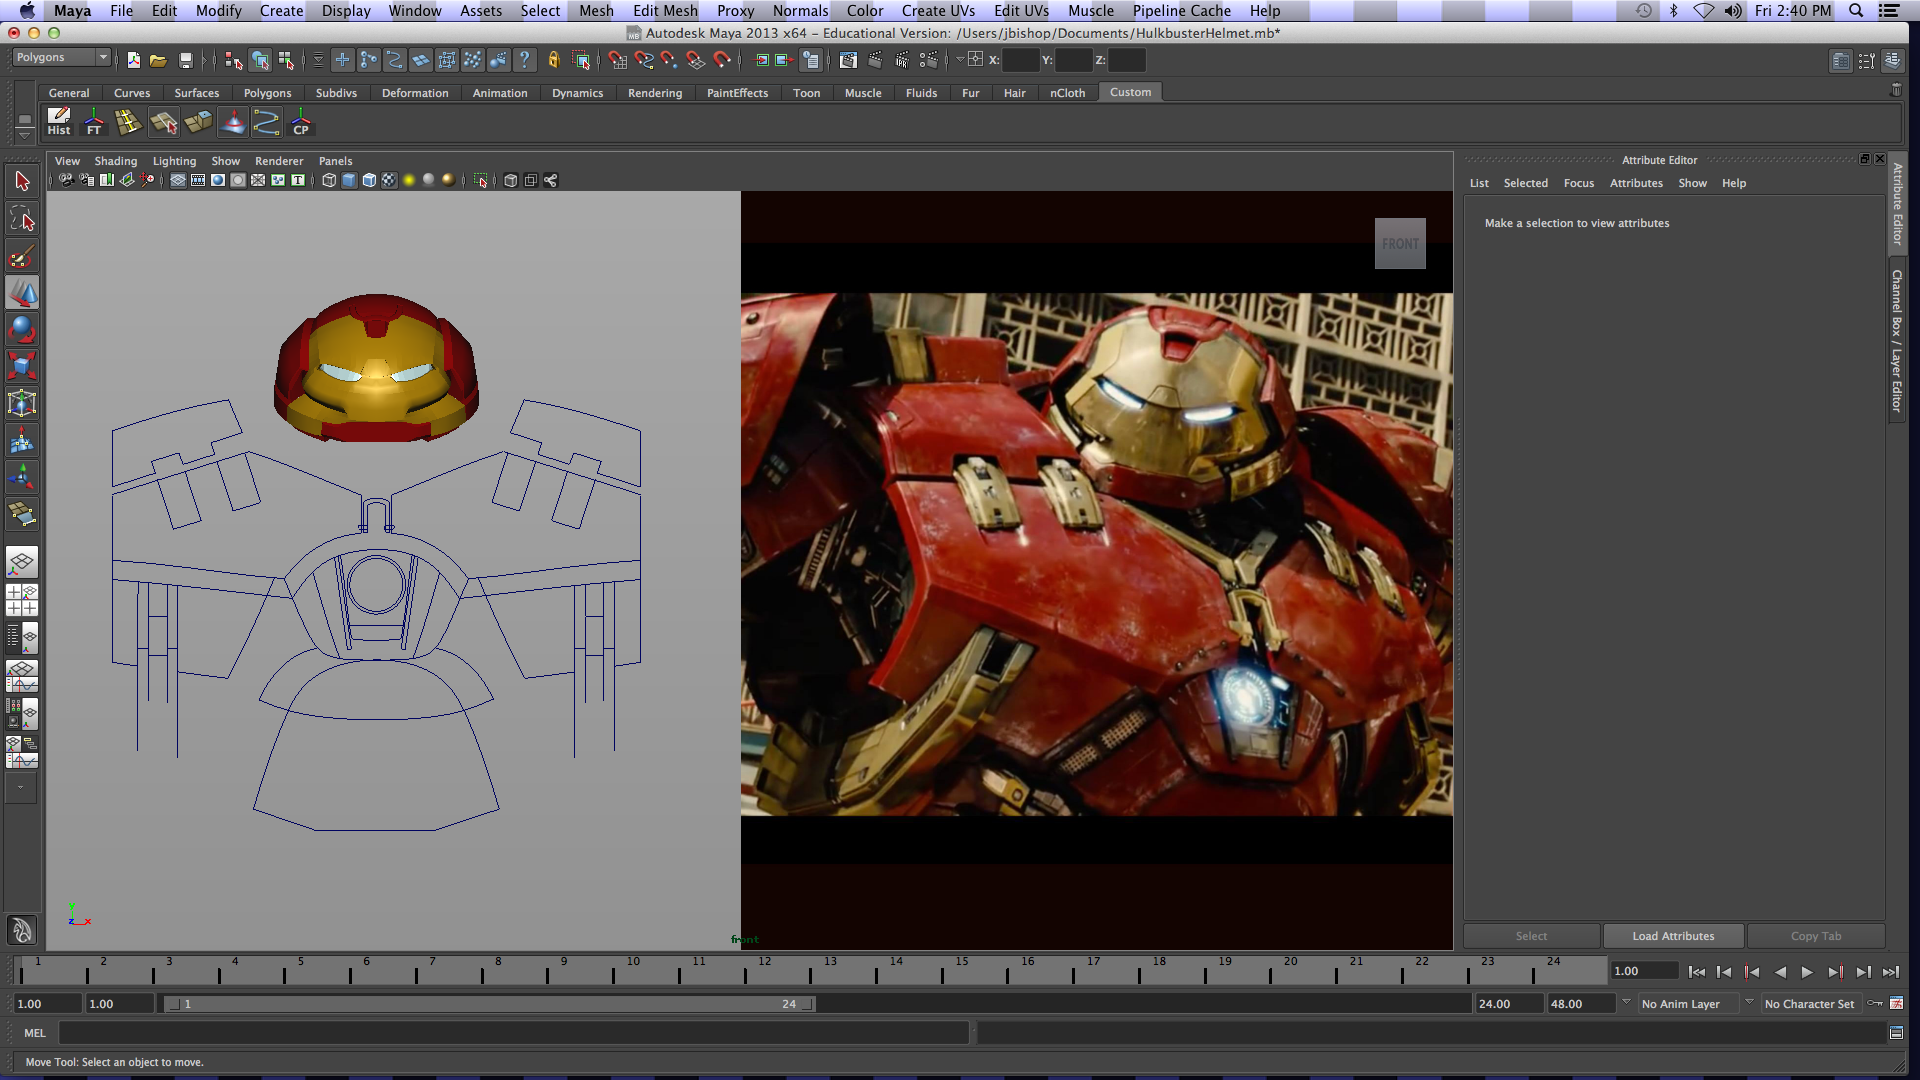Go to start of playback range
This screenshot has width=1920, height=1080.
coord(1697,972)
